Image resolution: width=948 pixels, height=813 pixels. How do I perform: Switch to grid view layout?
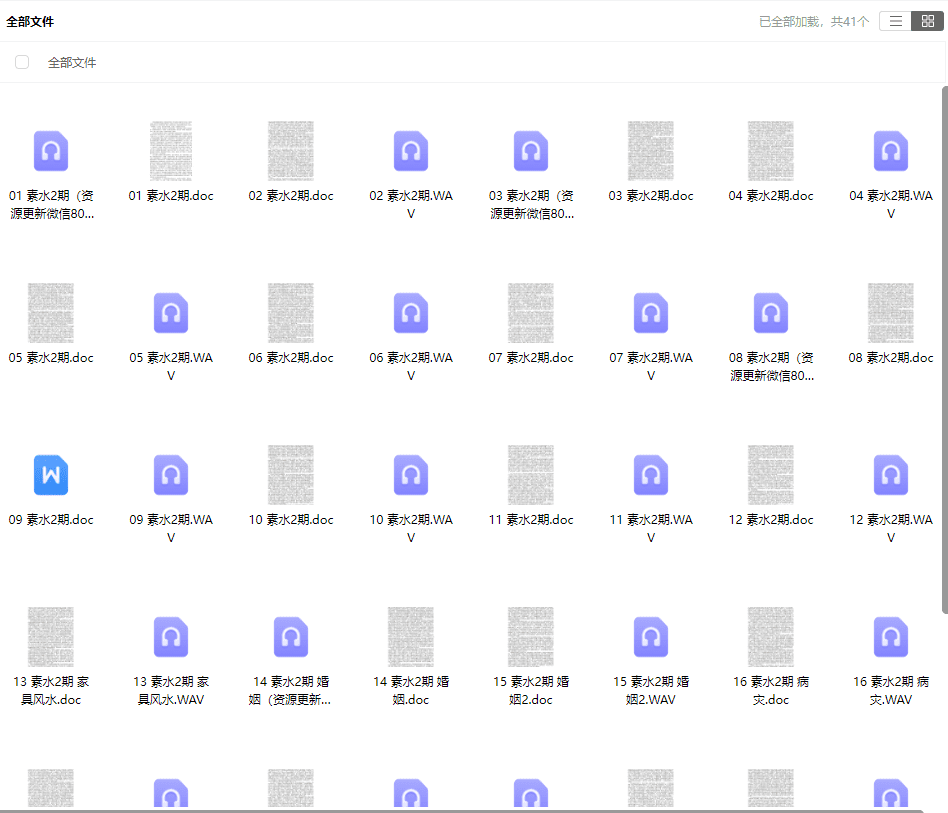(x=927, y=21)
